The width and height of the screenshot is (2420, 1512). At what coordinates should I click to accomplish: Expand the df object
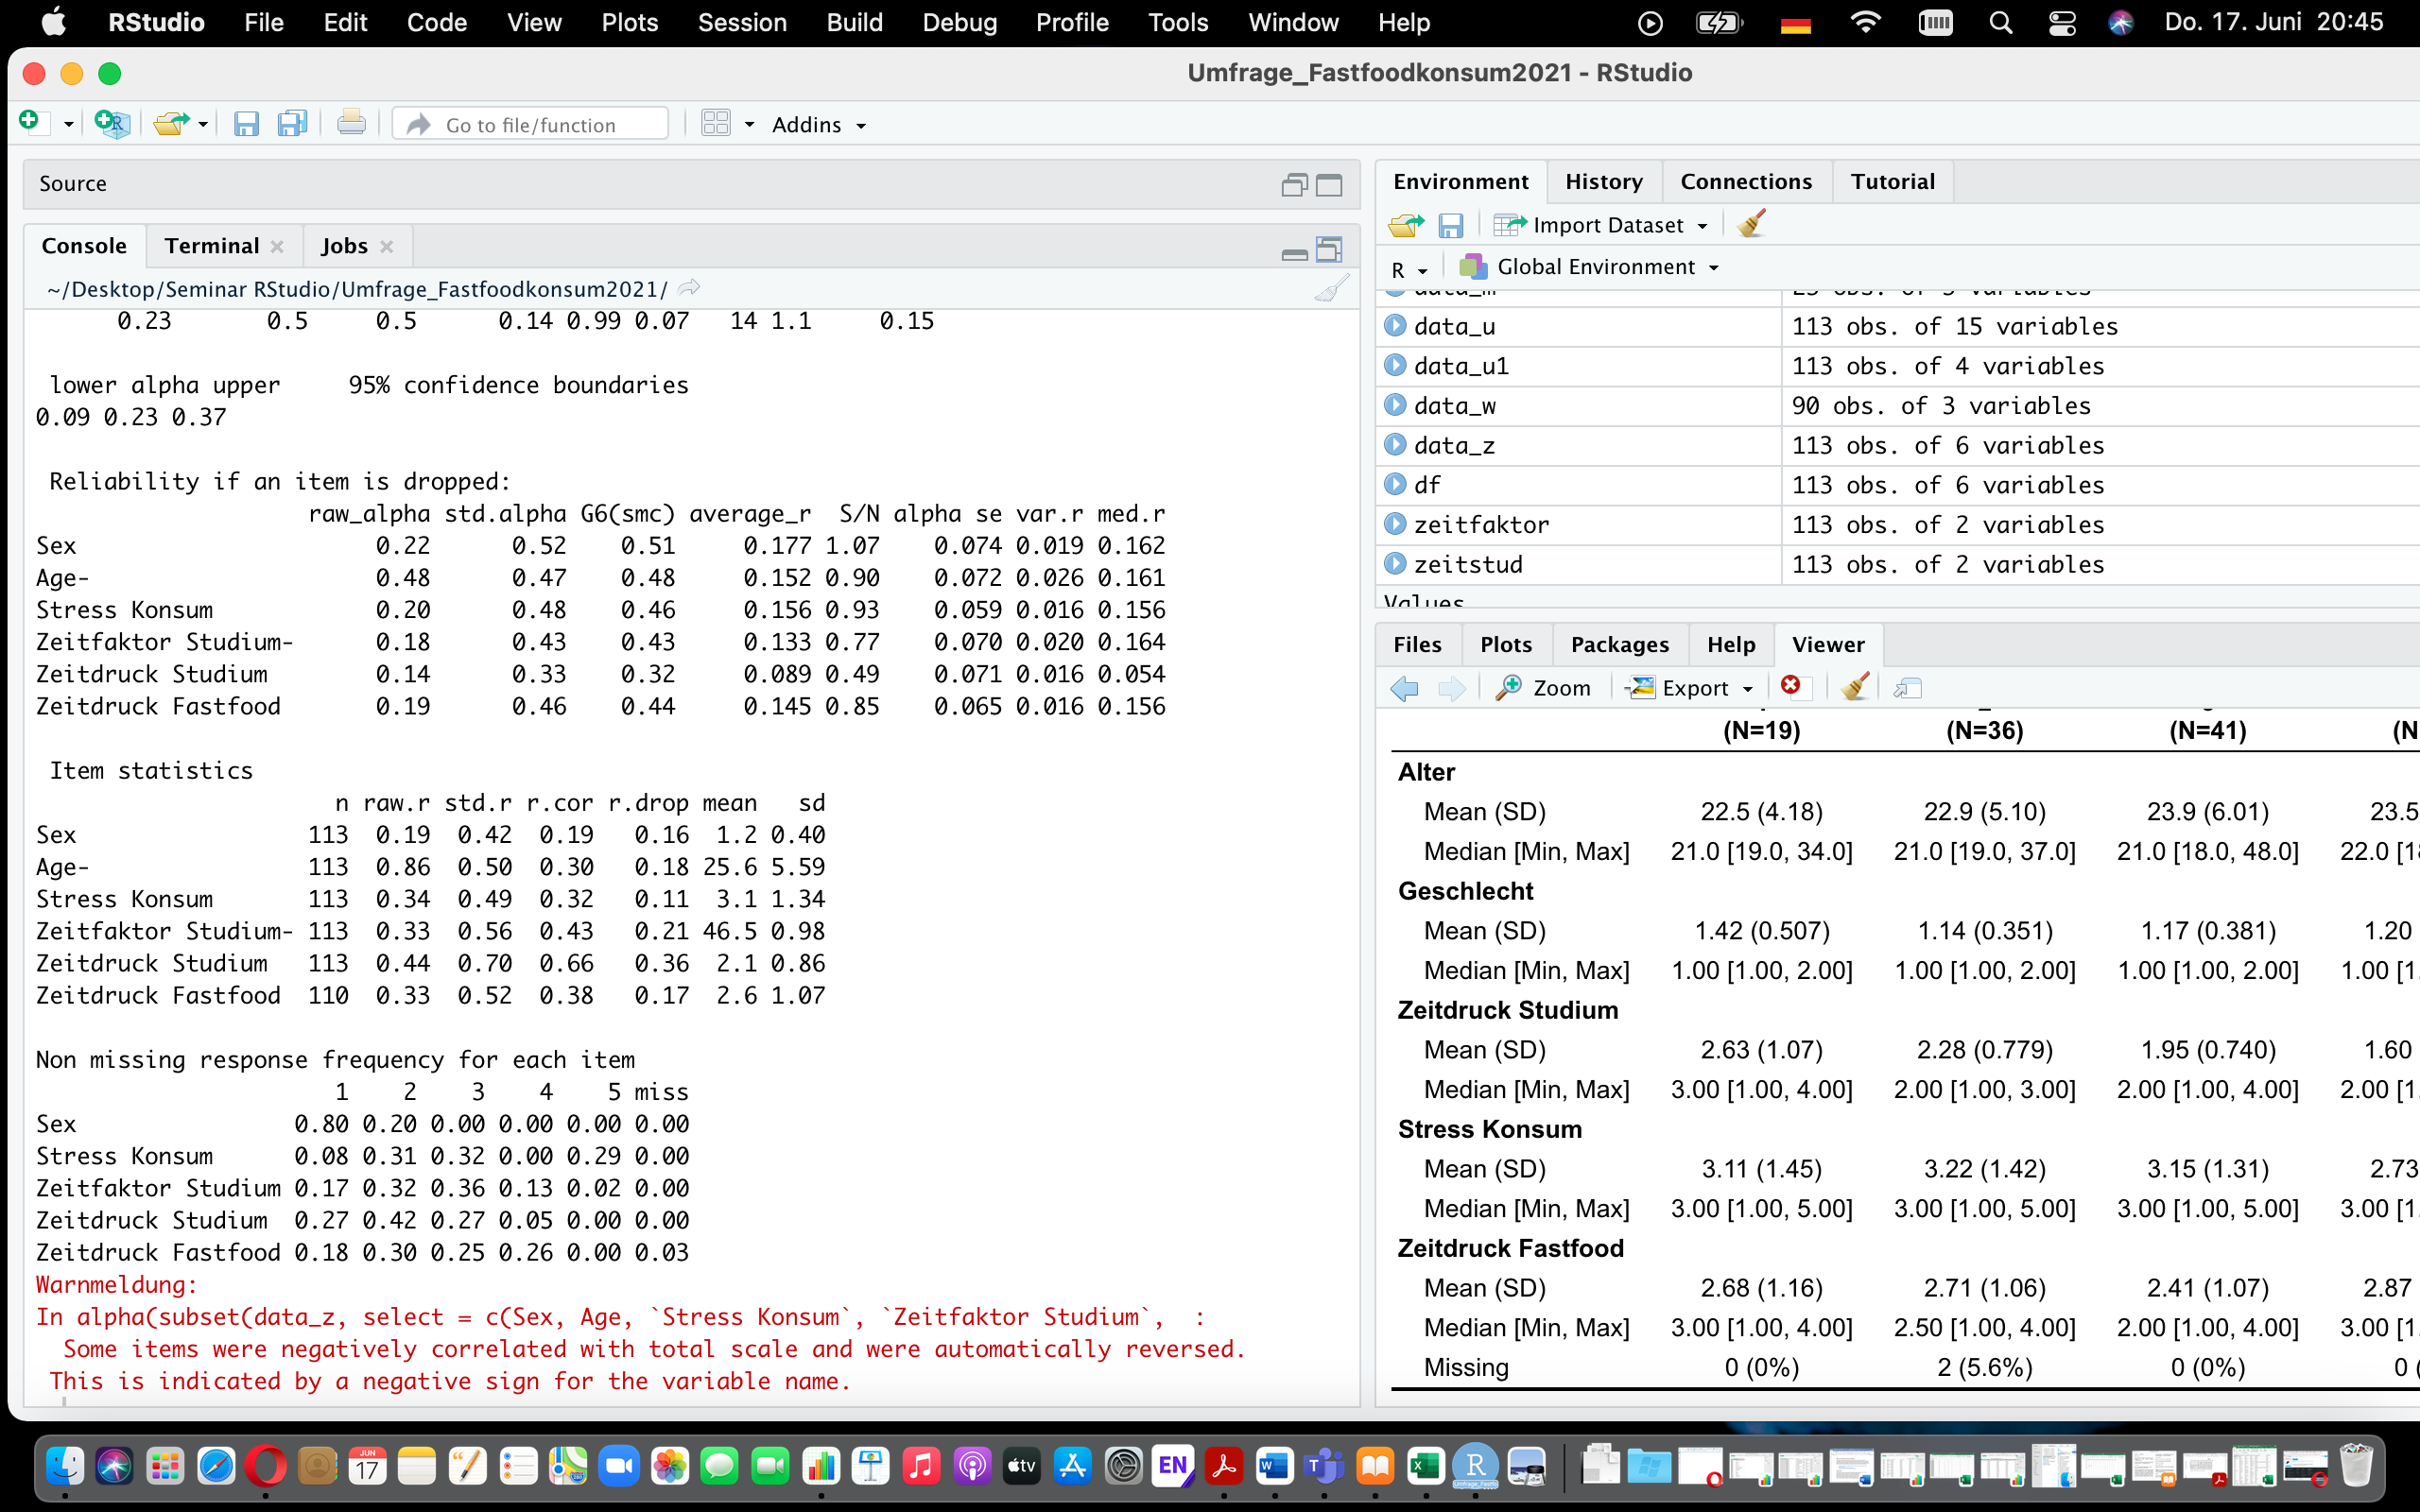coord(1395,484)
